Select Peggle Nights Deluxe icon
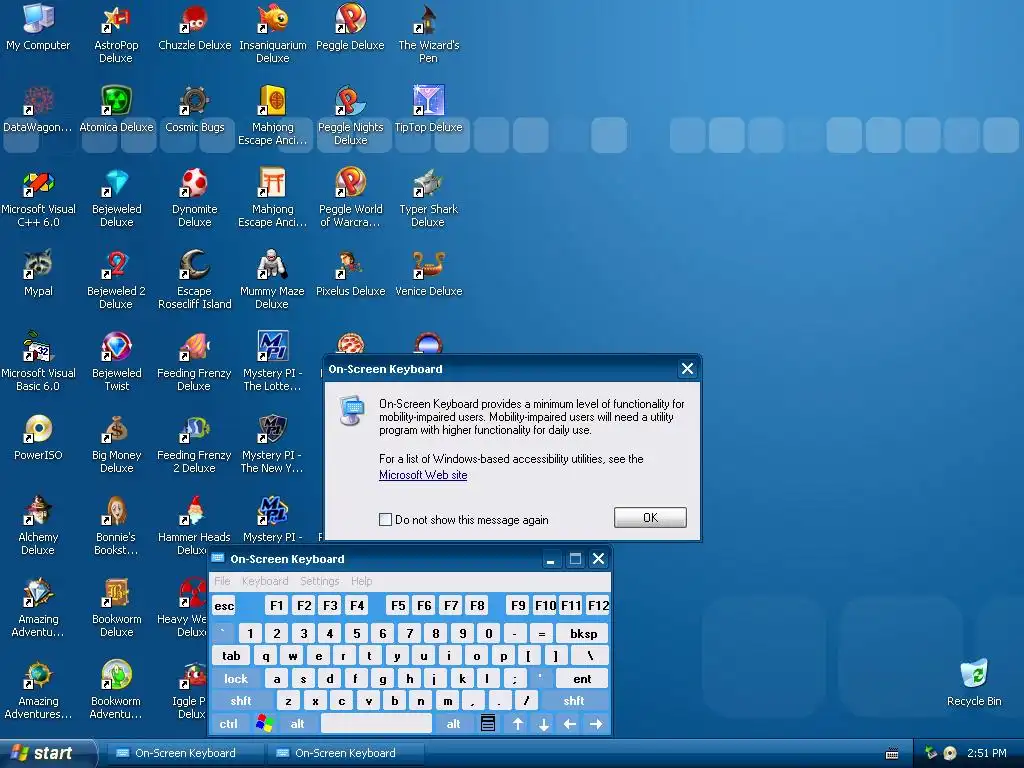 (x=351, y=116)
